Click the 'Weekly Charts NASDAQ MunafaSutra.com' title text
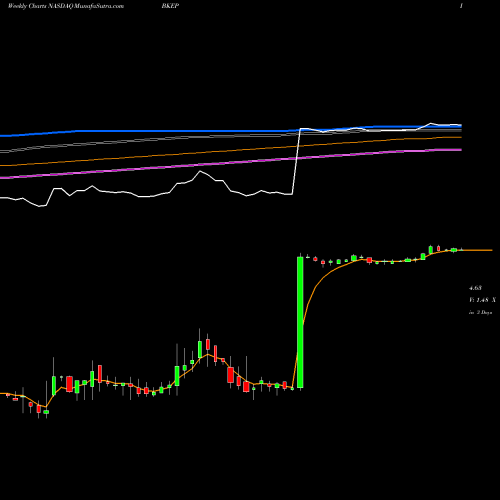The width and height of the screenshot is (500, 500). coord(66,6)
